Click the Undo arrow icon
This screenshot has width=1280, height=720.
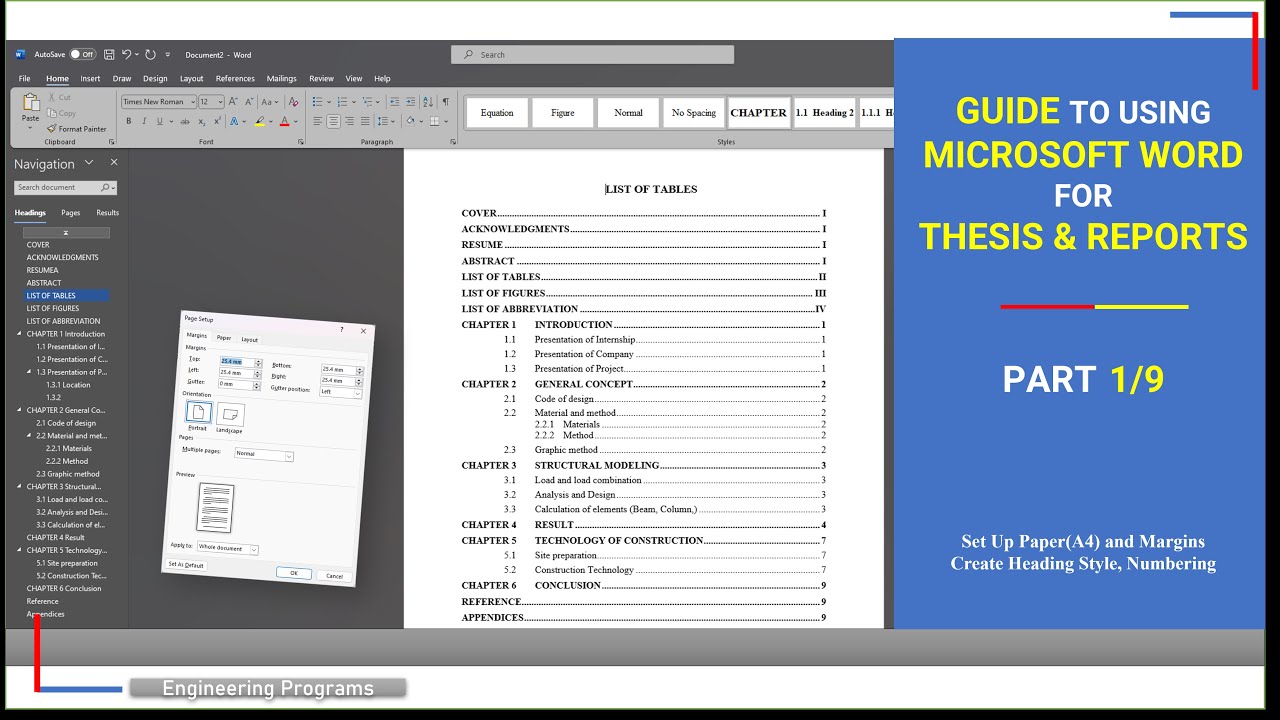(x=127, y=55)
